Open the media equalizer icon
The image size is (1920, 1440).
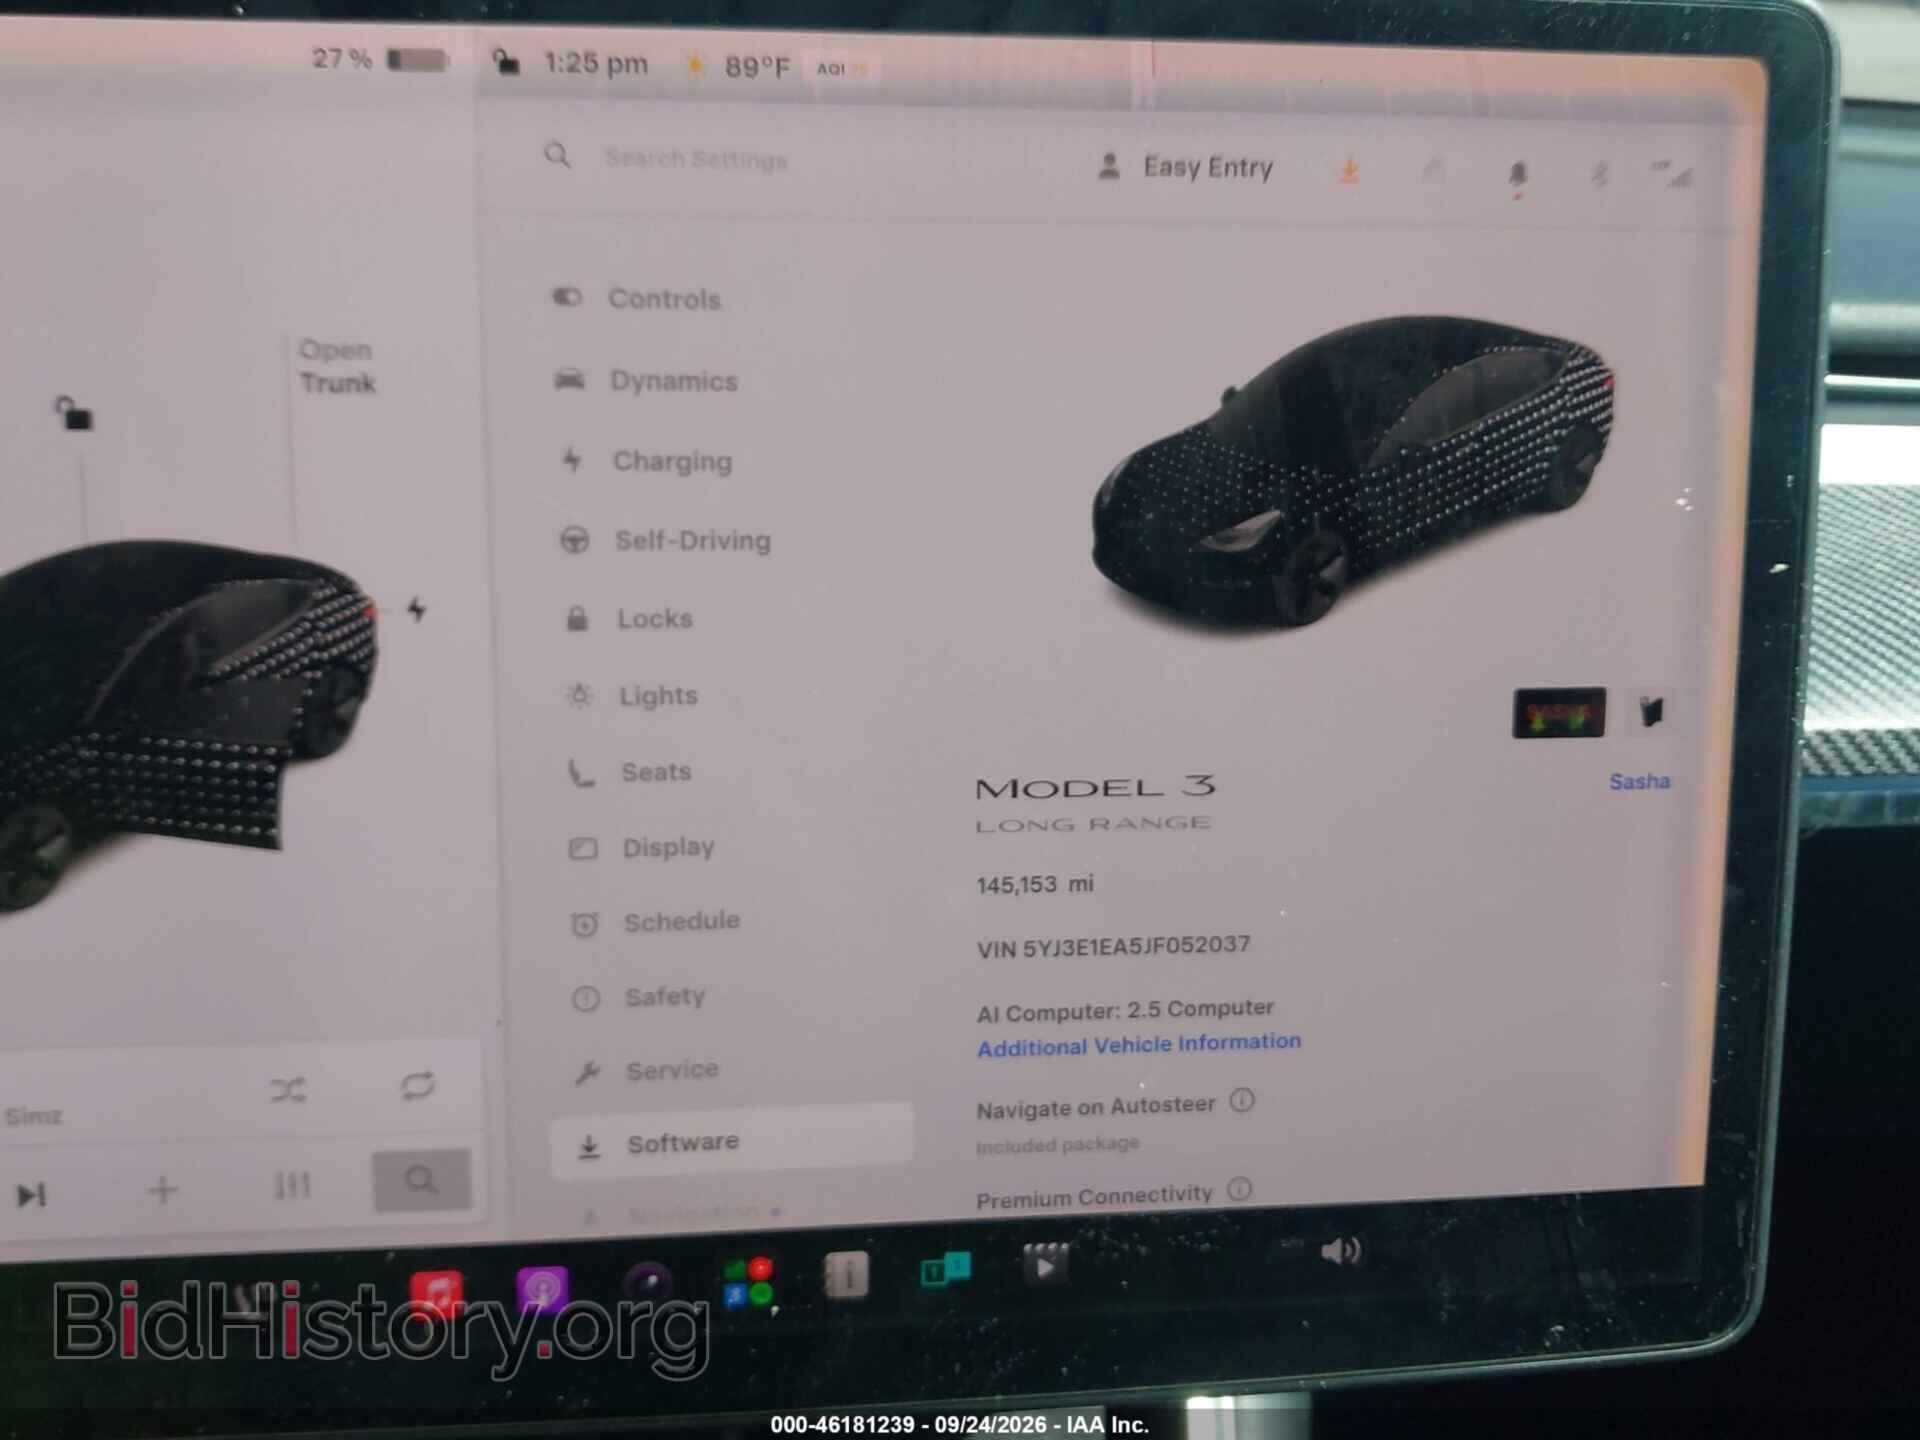(292, 1186)
